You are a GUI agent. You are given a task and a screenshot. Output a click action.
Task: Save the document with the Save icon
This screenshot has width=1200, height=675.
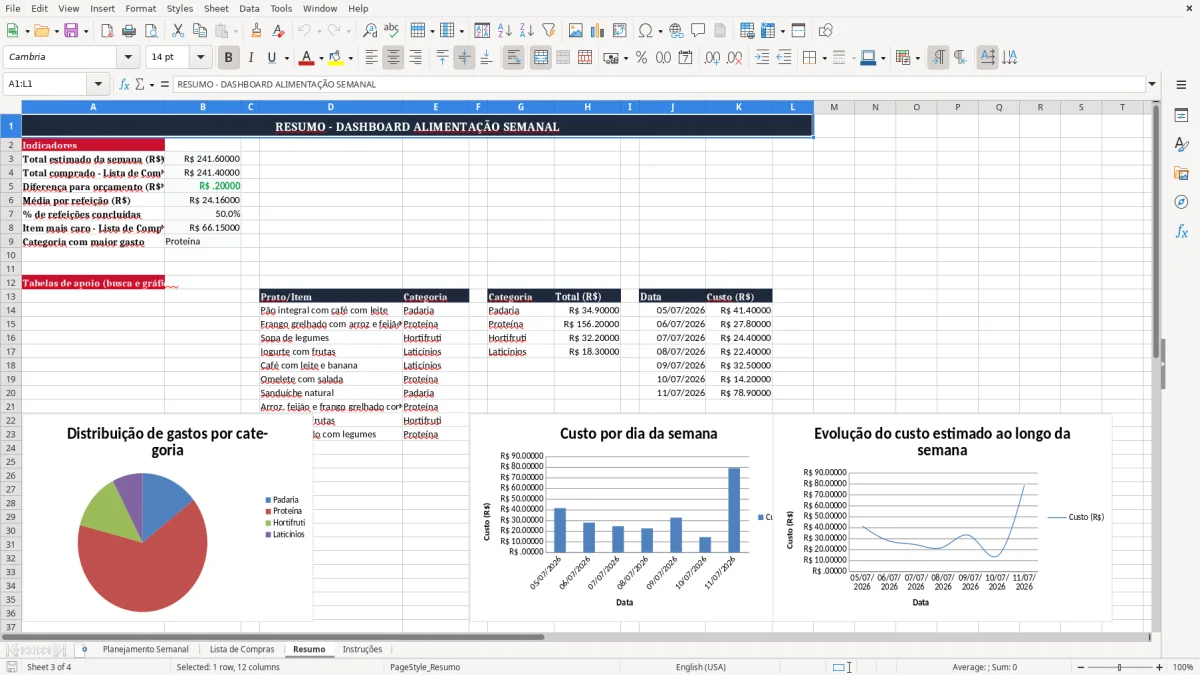tap(71, 31)
